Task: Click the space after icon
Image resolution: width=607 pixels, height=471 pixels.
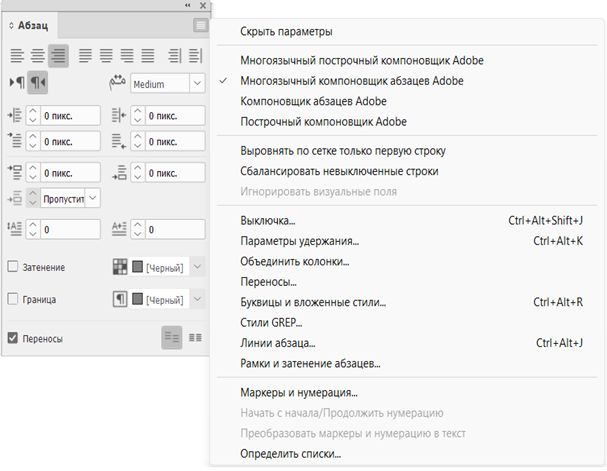Action: pos(119,172)
